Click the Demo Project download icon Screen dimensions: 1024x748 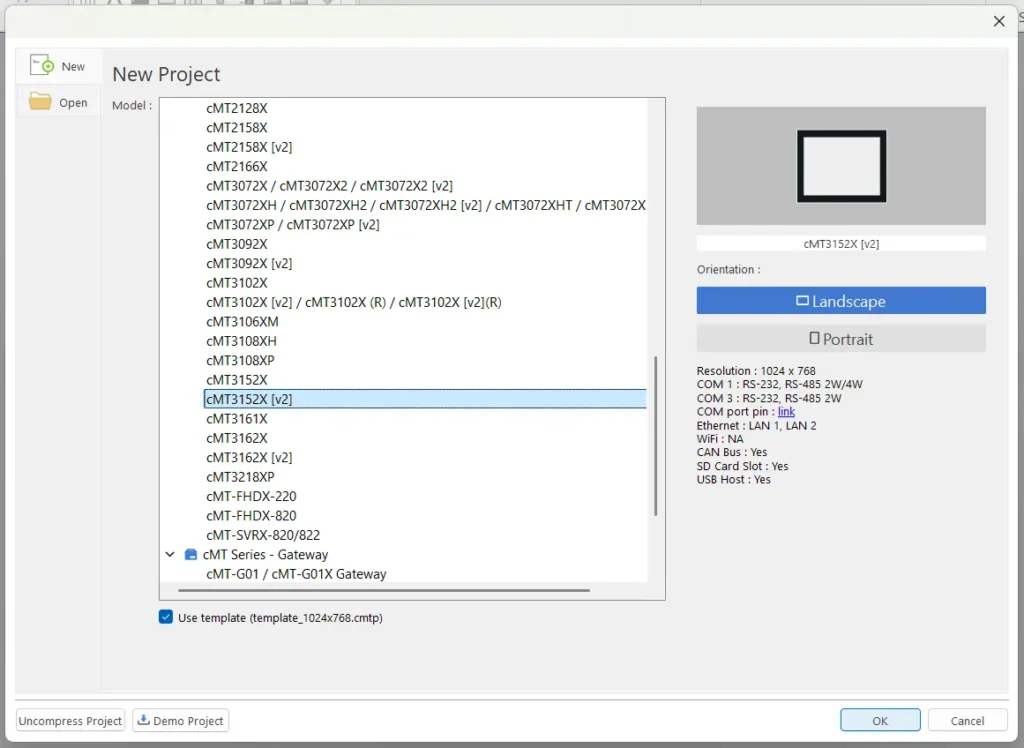pyautogui.click(x=144, y=720)
